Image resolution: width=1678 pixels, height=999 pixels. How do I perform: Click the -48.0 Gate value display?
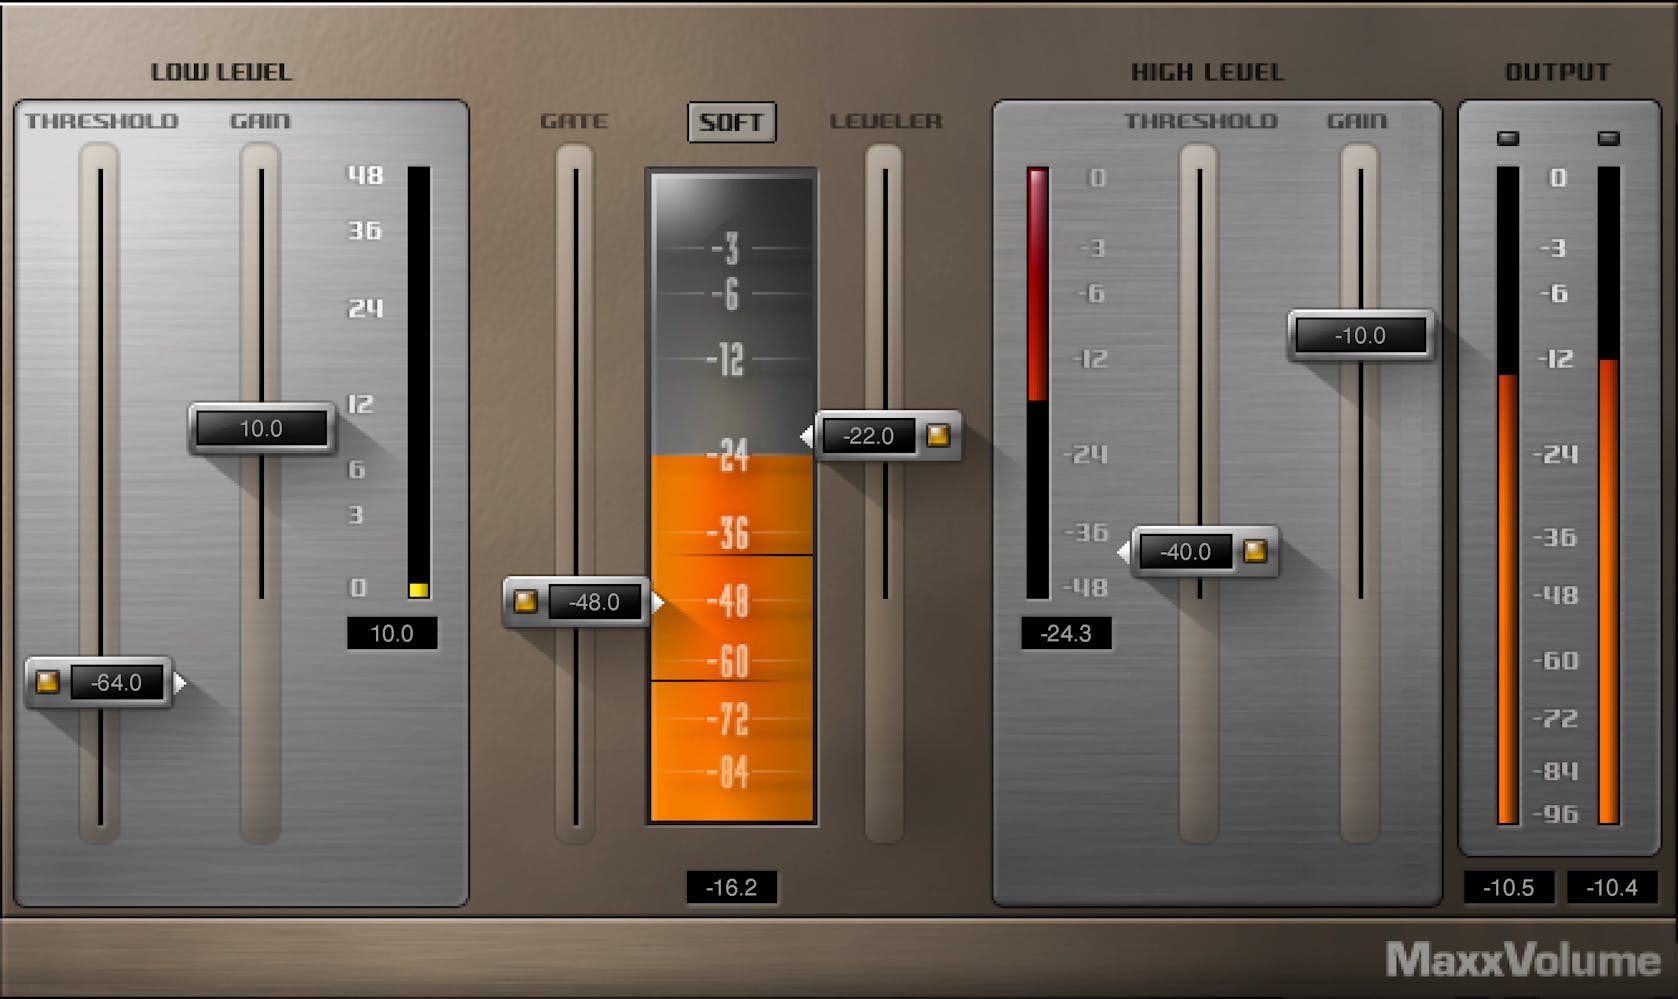click(594, 602)
